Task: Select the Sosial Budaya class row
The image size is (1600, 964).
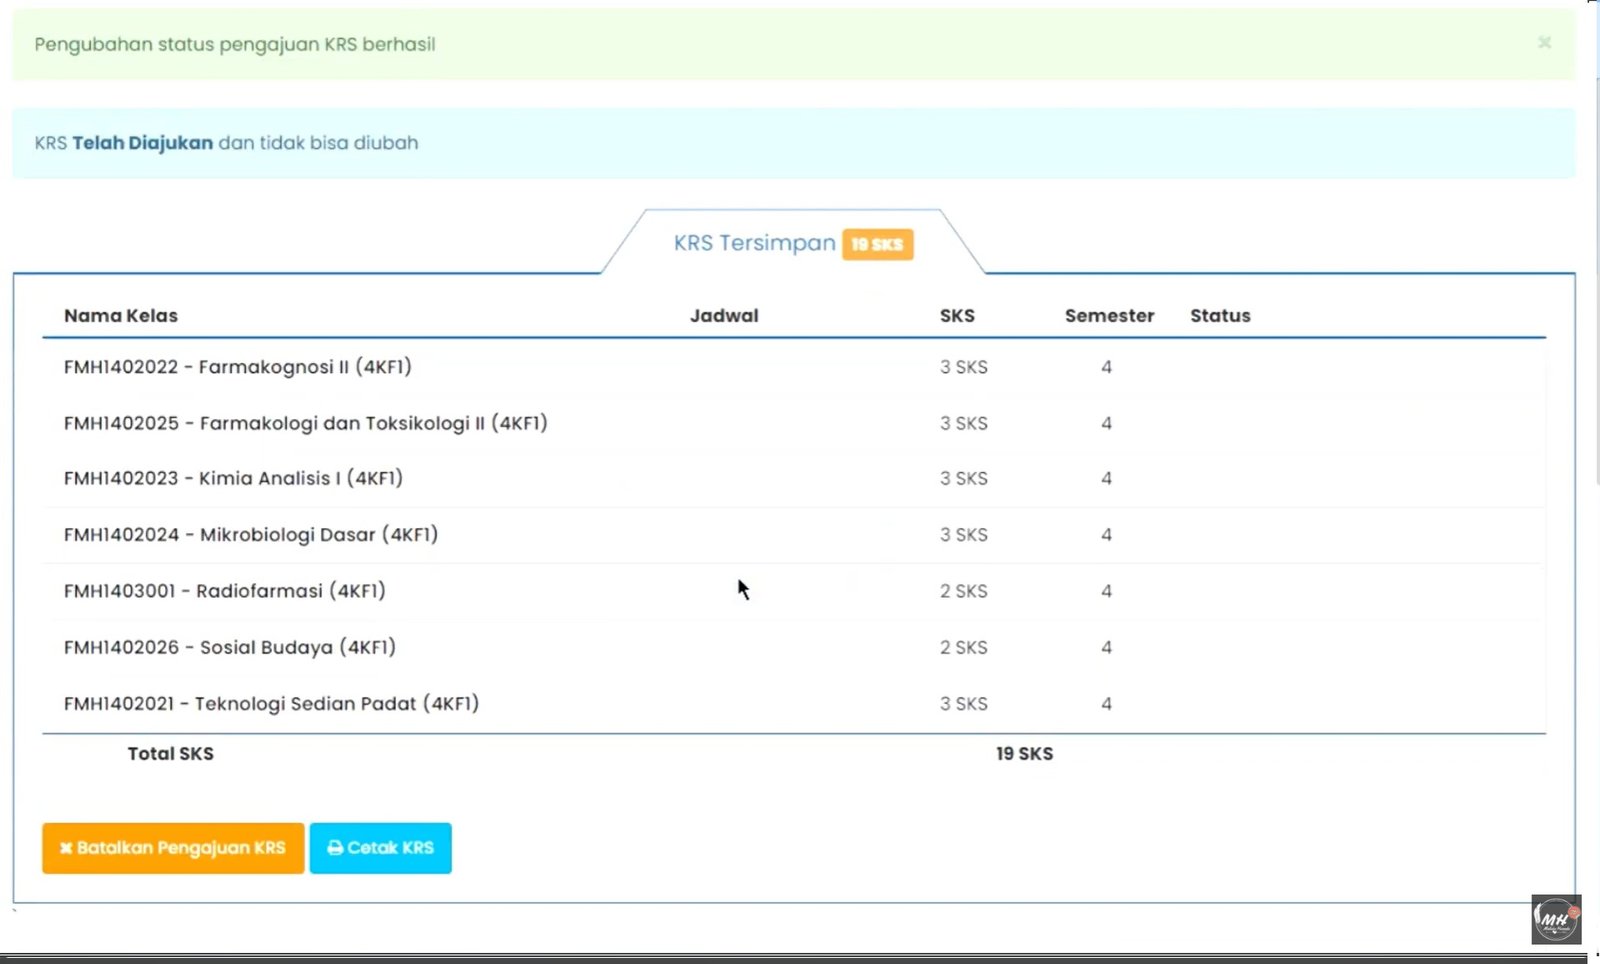Action: pyautogui.click(x=794, y=647)
